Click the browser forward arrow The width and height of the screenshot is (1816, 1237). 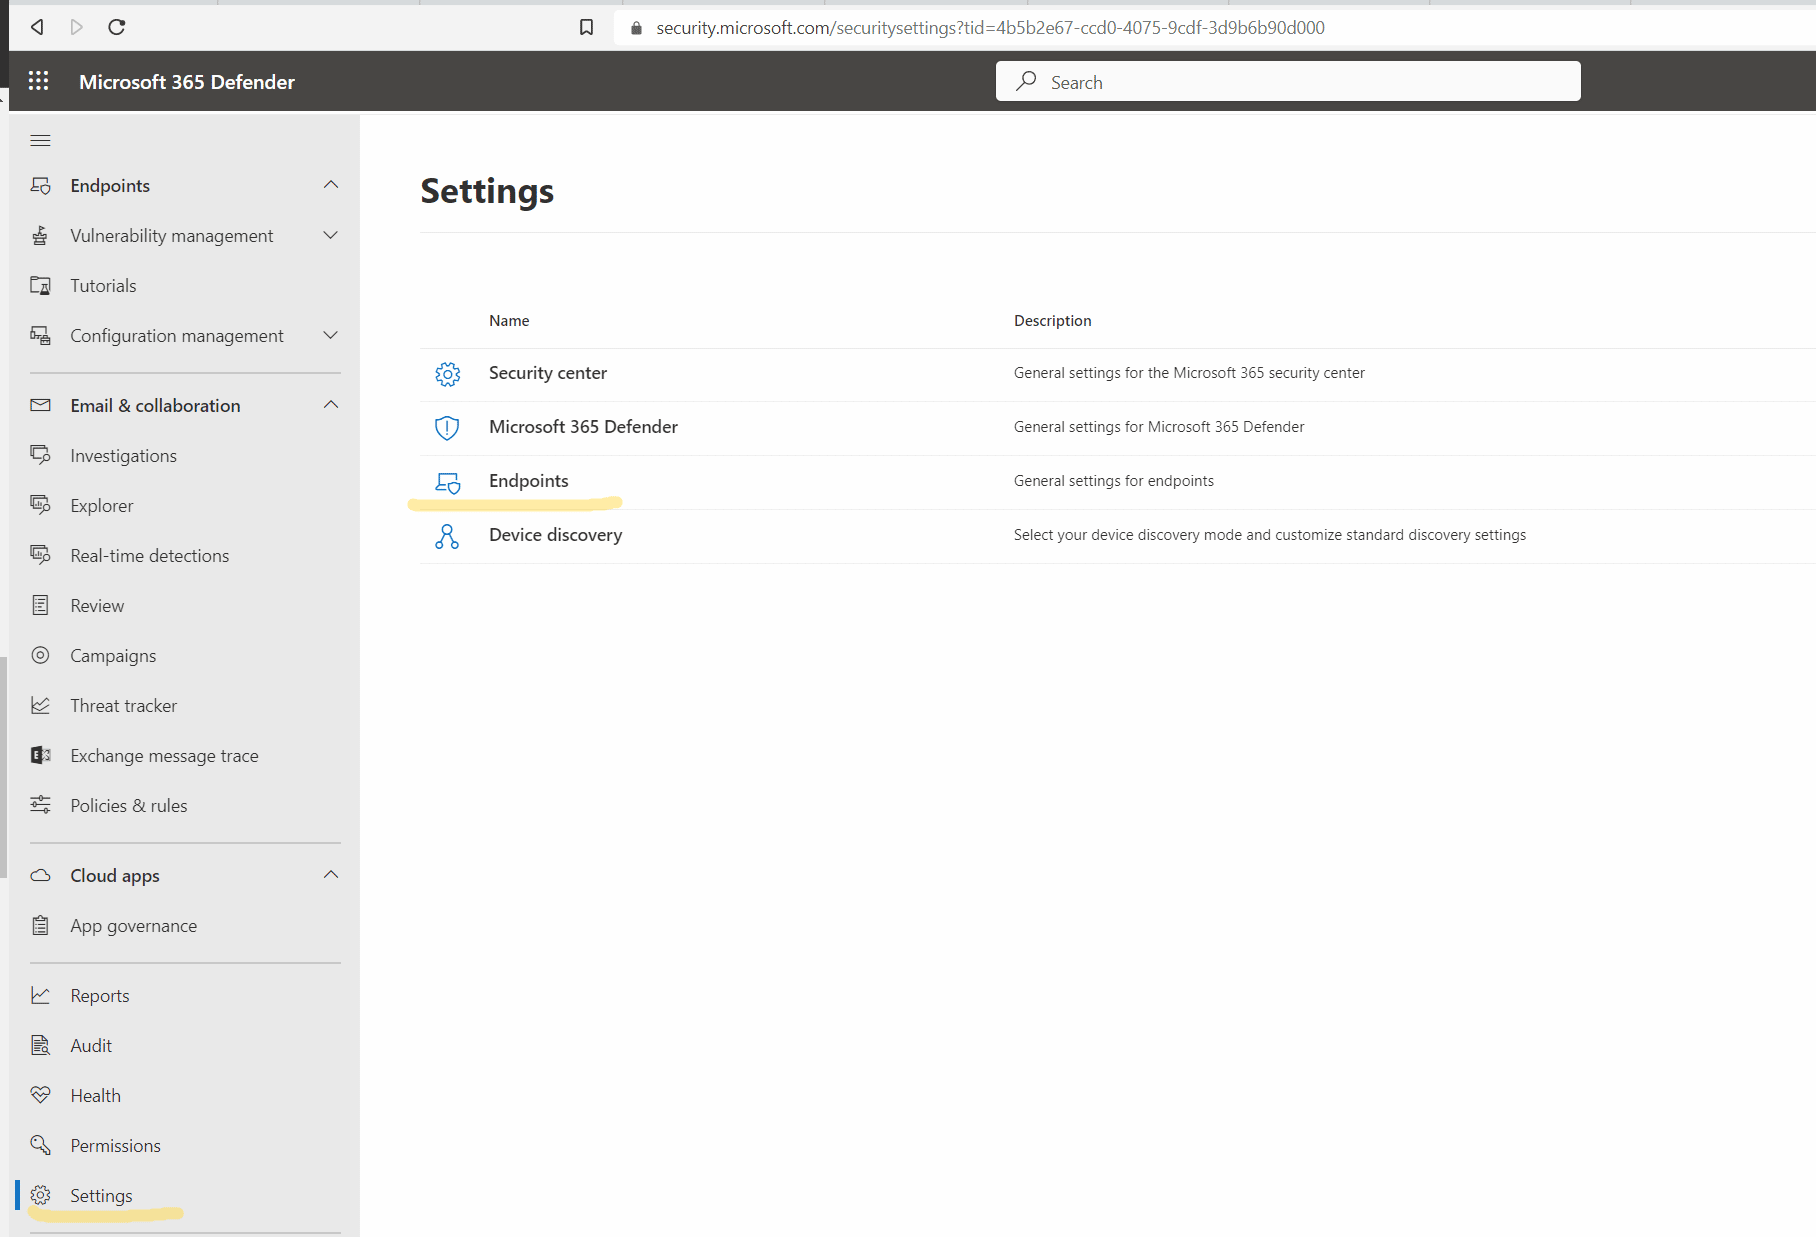77,27
